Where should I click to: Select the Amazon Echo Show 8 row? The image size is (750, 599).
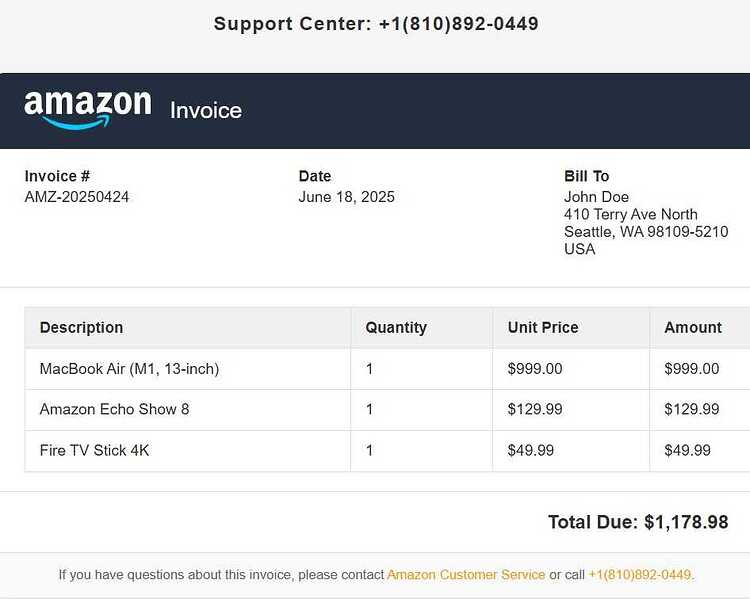[387, 410]
